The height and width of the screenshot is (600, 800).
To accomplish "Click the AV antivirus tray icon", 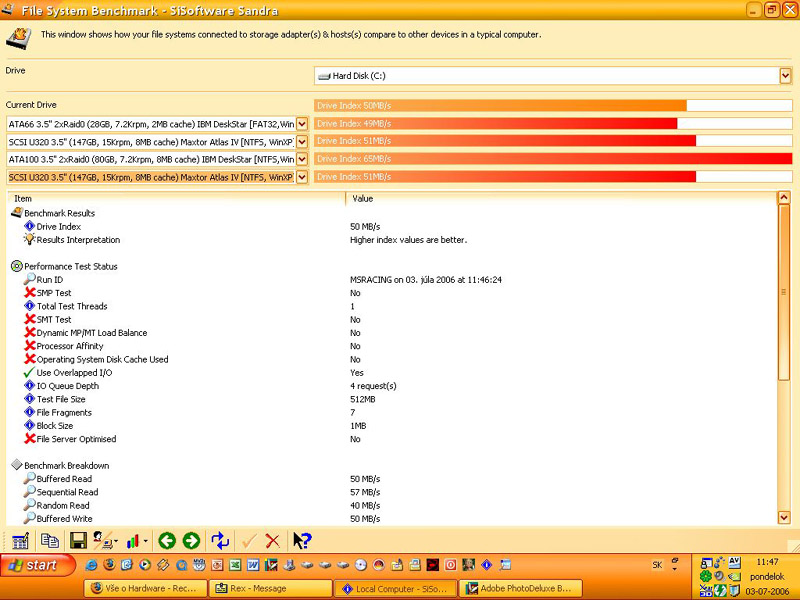I will pyautogui.click(x=734, y=562).
